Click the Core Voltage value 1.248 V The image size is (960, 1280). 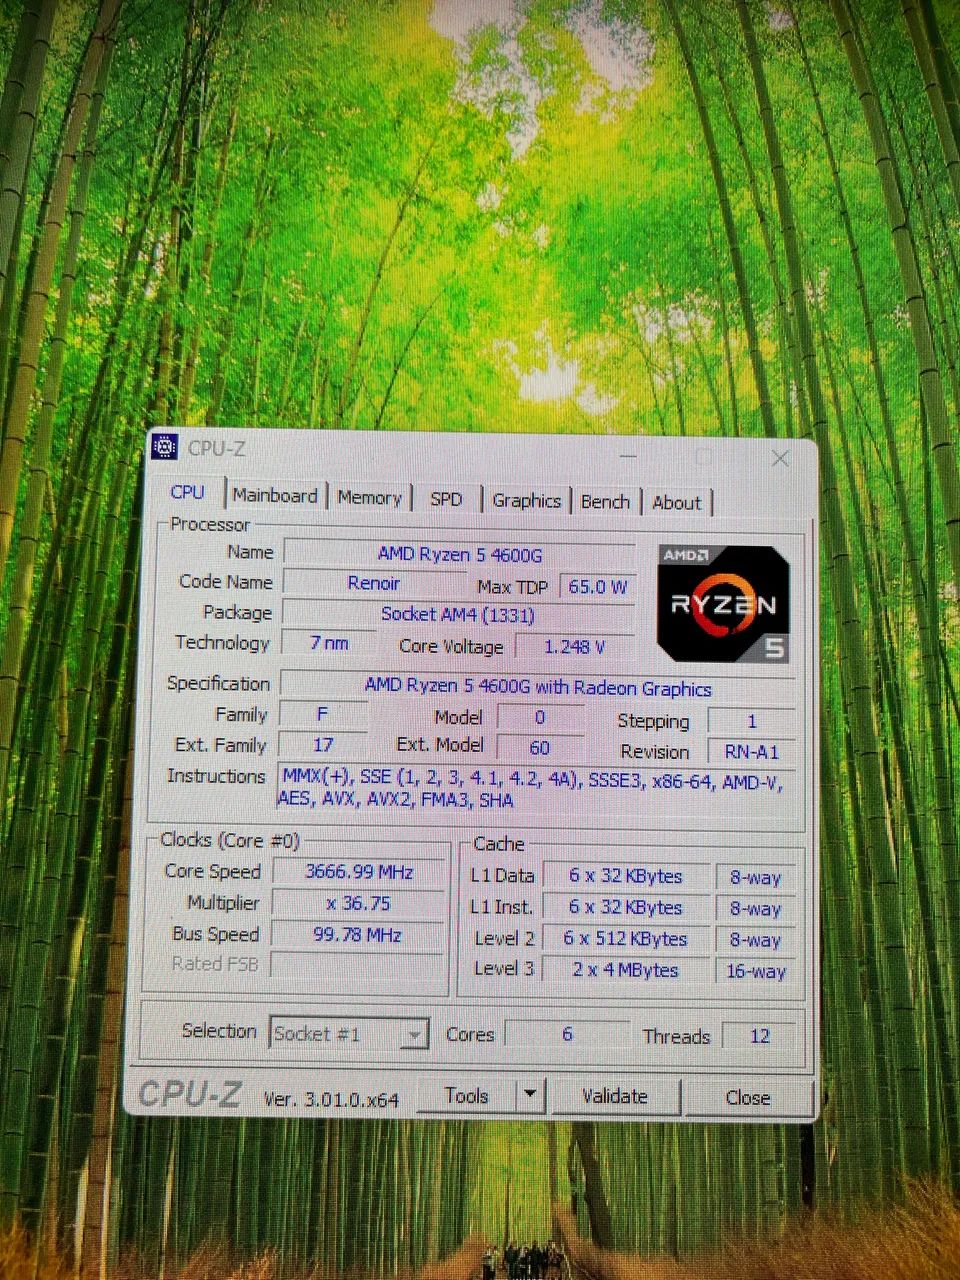pos(575,647)
